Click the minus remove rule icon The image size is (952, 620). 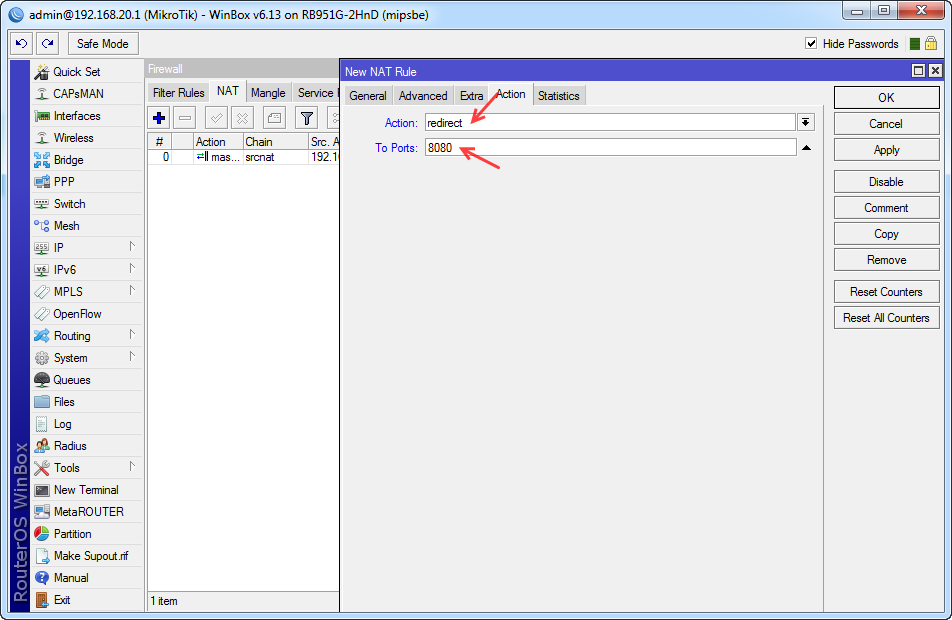pos(185,118)
